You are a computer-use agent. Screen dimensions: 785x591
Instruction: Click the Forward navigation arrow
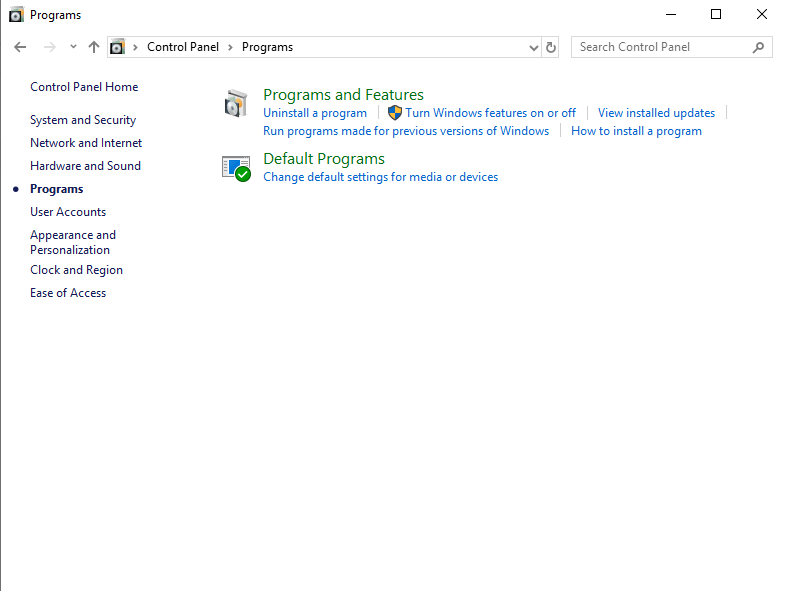[50, 47]
